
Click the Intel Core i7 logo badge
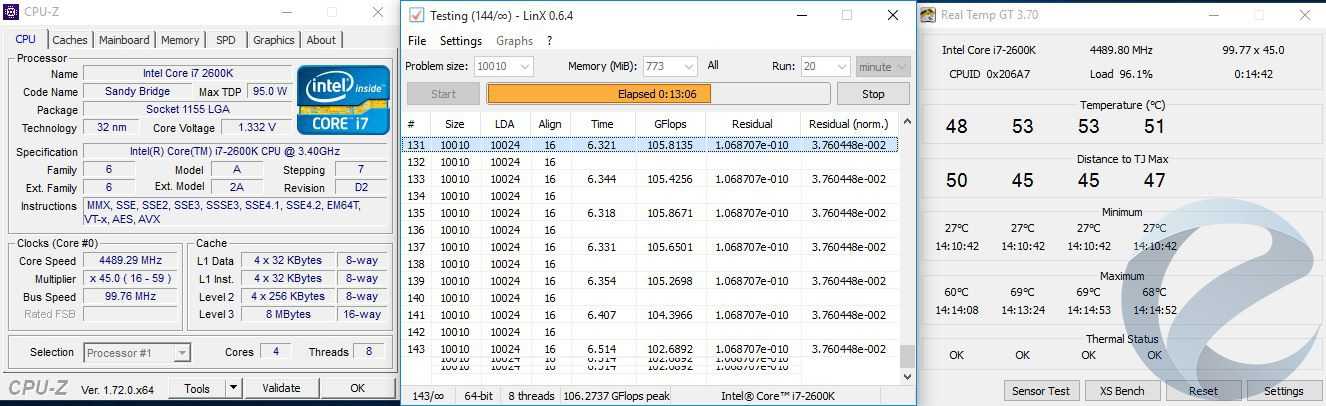click(343, 99)
